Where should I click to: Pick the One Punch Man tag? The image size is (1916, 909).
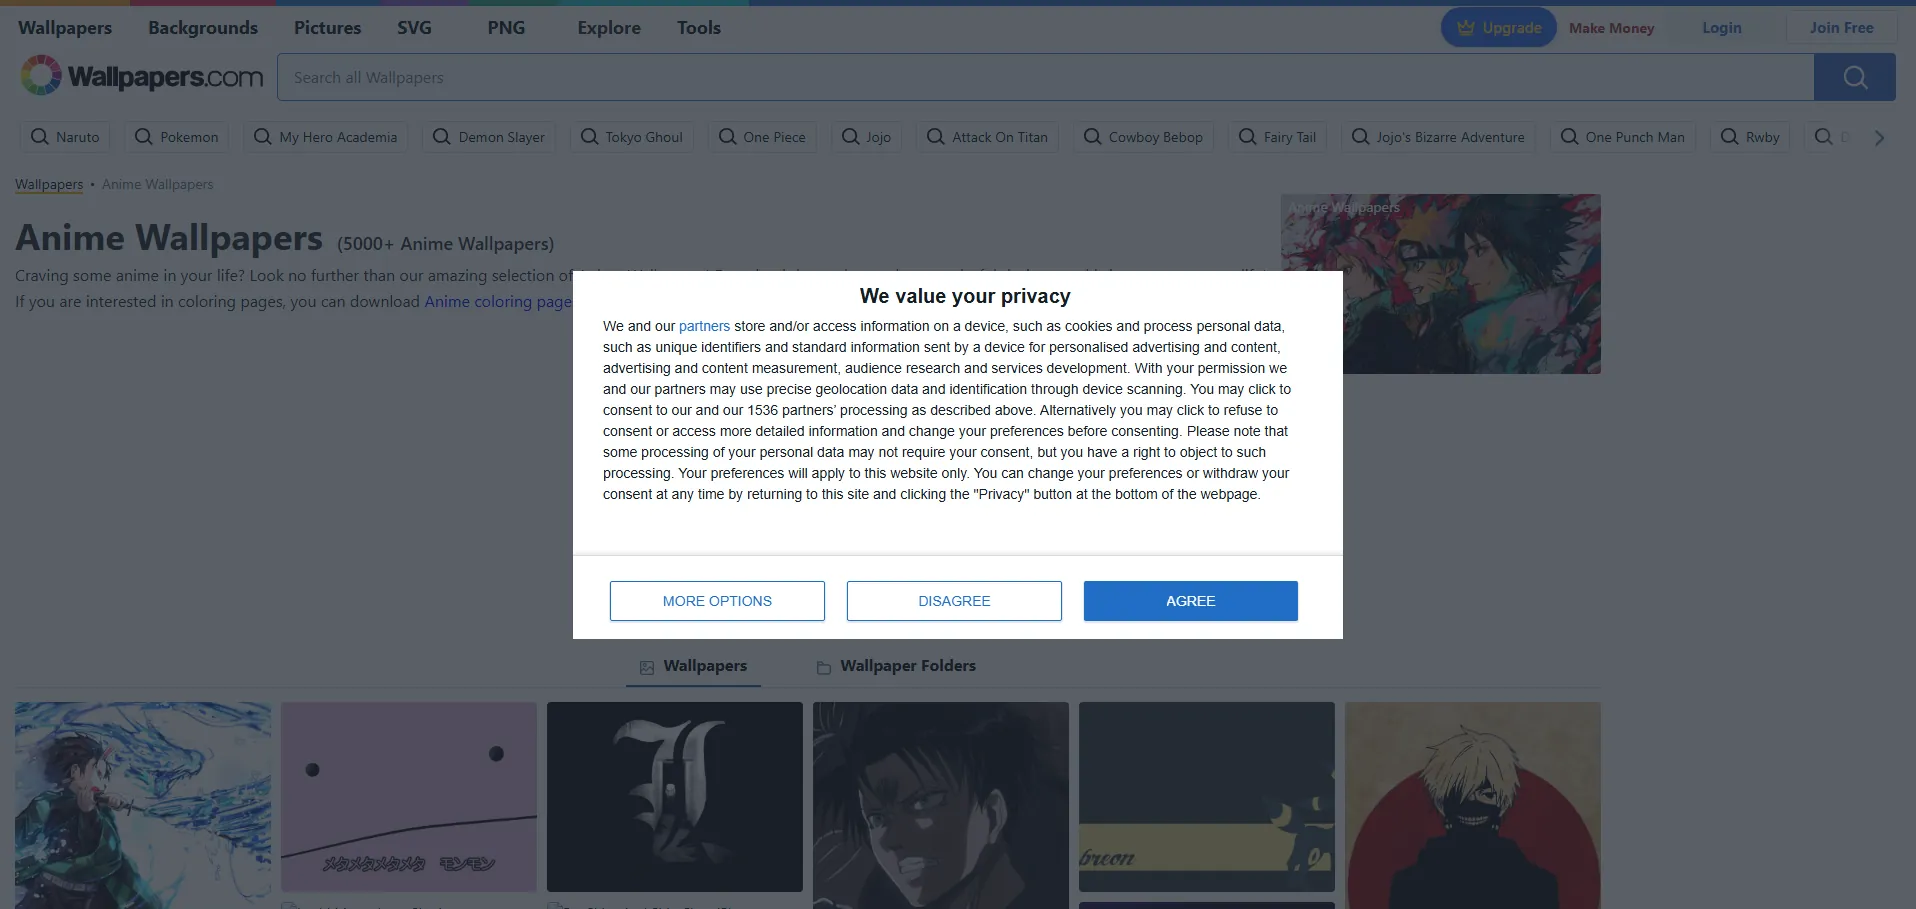click(x=1622, y=137)
